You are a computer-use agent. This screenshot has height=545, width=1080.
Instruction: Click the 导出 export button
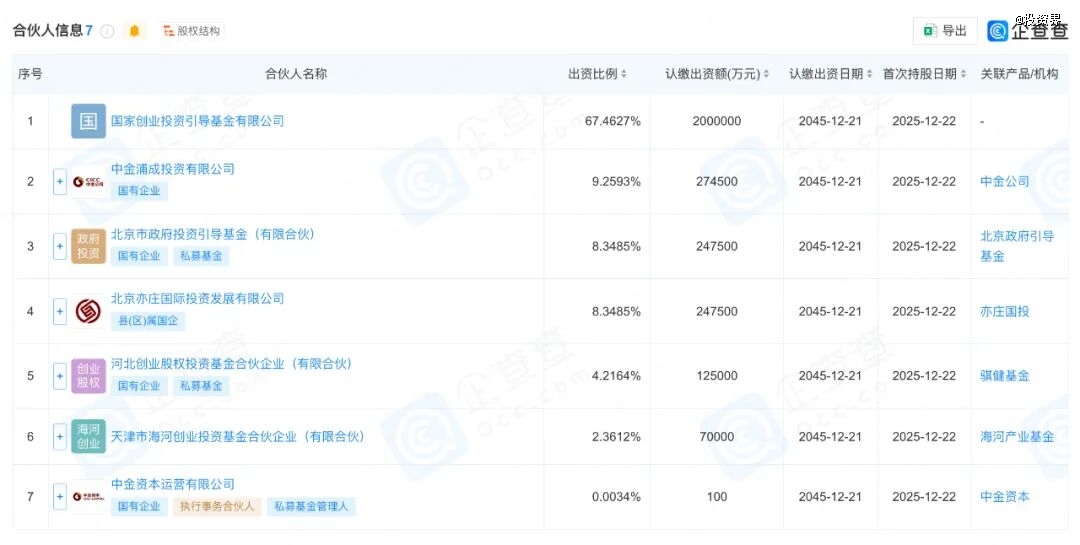945,31
